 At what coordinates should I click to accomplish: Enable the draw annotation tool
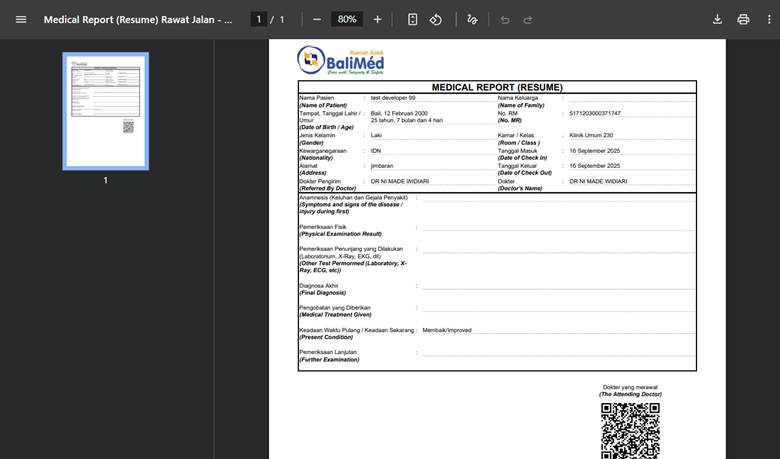coord(474,19)
